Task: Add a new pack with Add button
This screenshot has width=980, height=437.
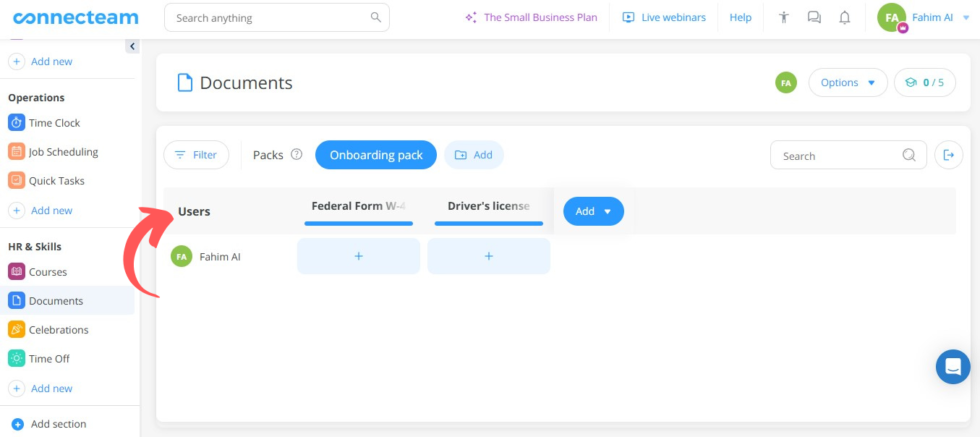Action: coord(474,155)
